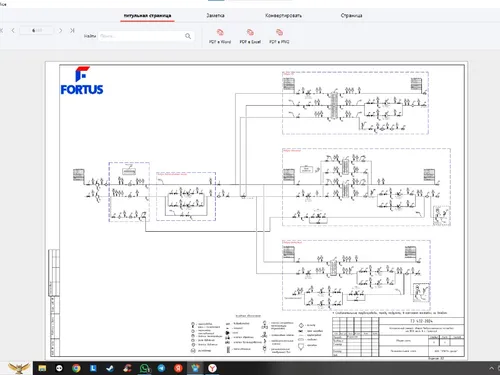Open the Конвертировать tab
The image size is (500, 375).
click(x=283, y=16)
